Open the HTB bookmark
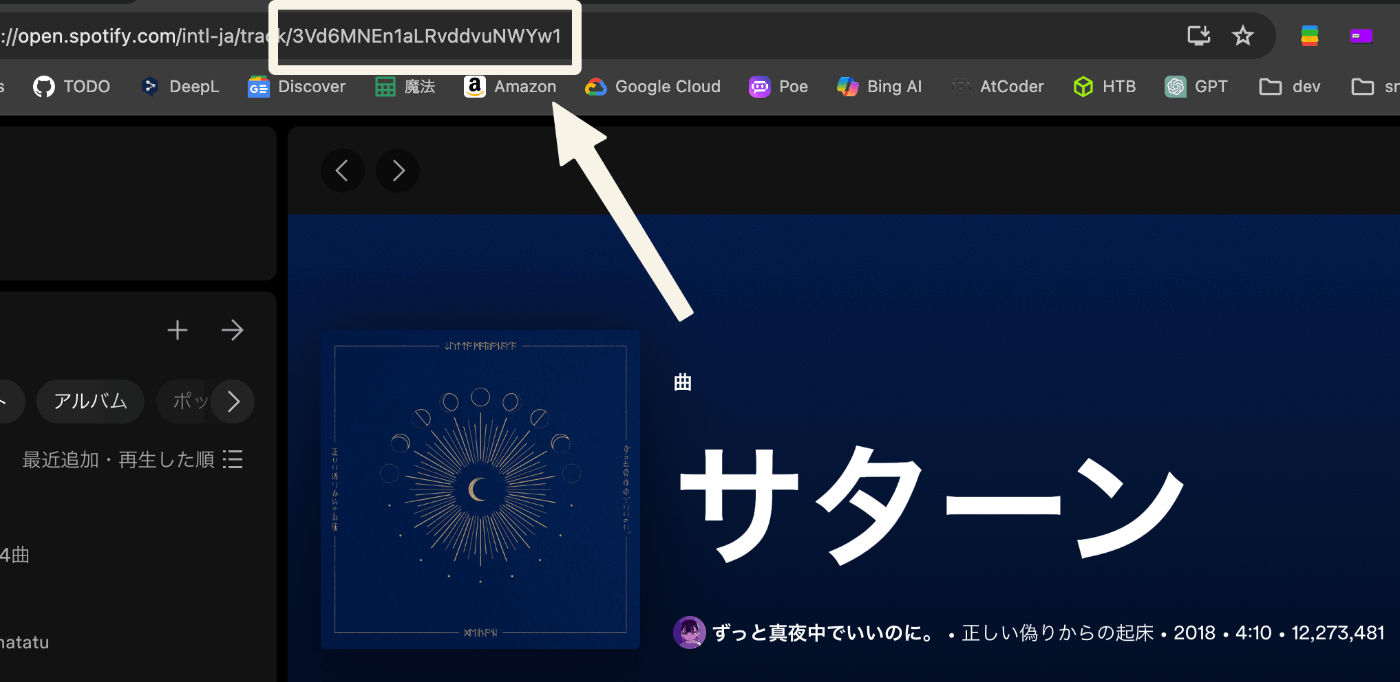 [1104, 87]
